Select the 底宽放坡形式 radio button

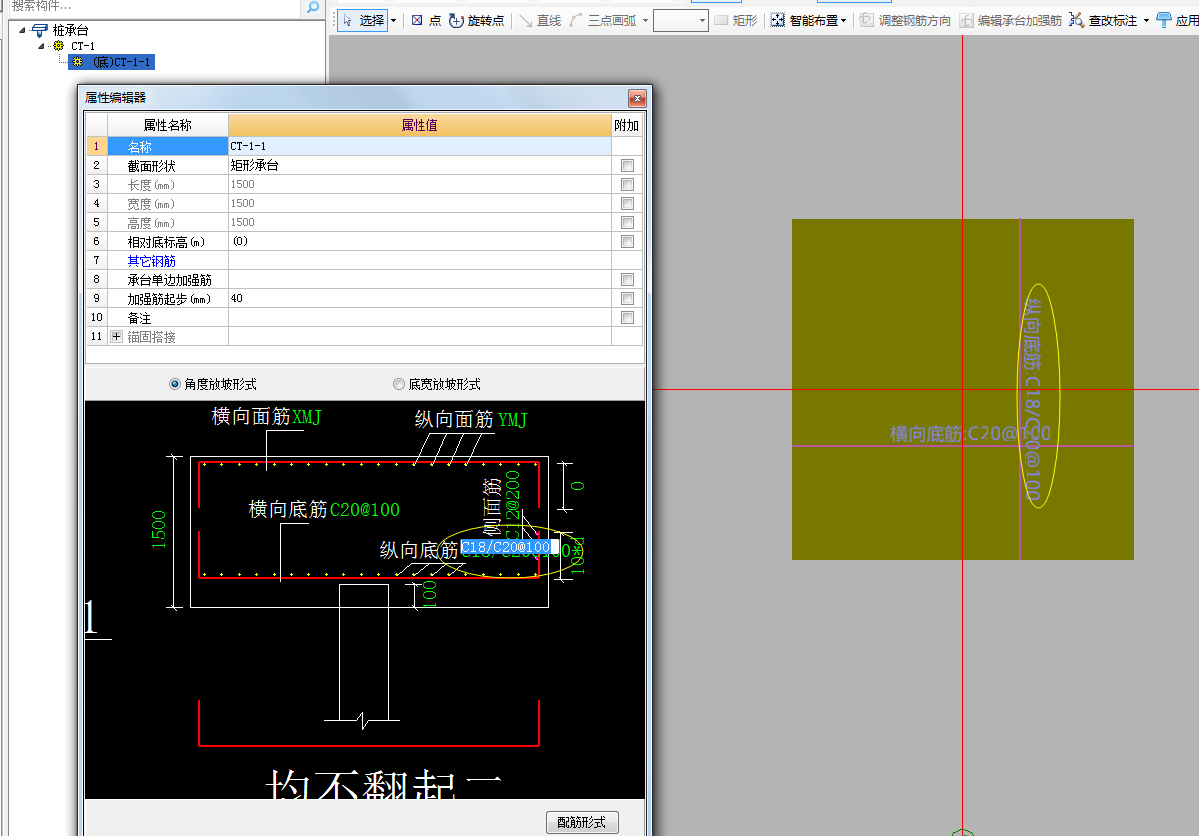pyautogui.click(x=398, y=384)
